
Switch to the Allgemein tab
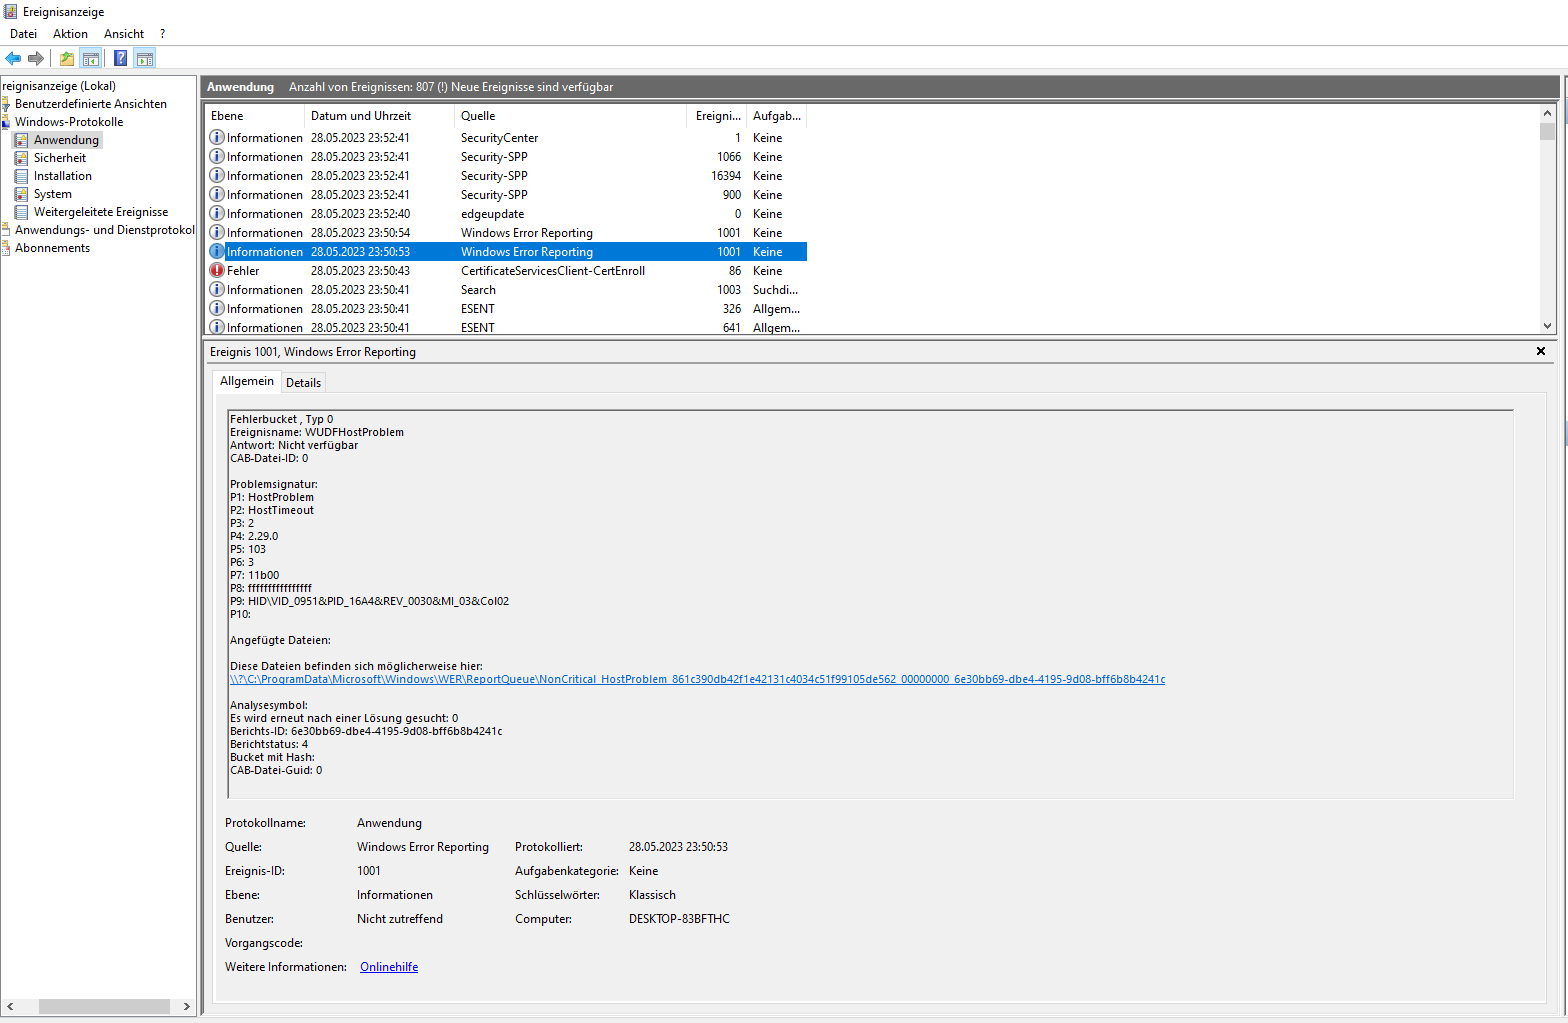click(x=246, y=381)
